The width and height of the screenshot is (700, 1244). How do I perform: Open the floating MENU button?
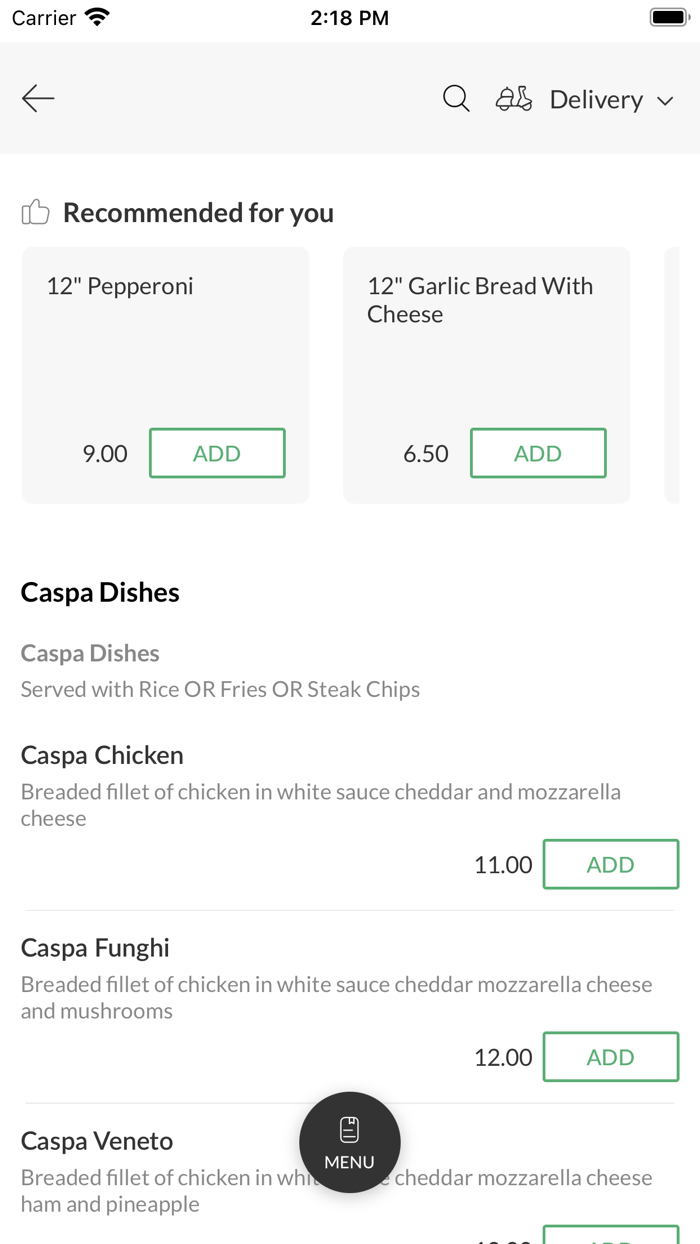(349, 1142)
